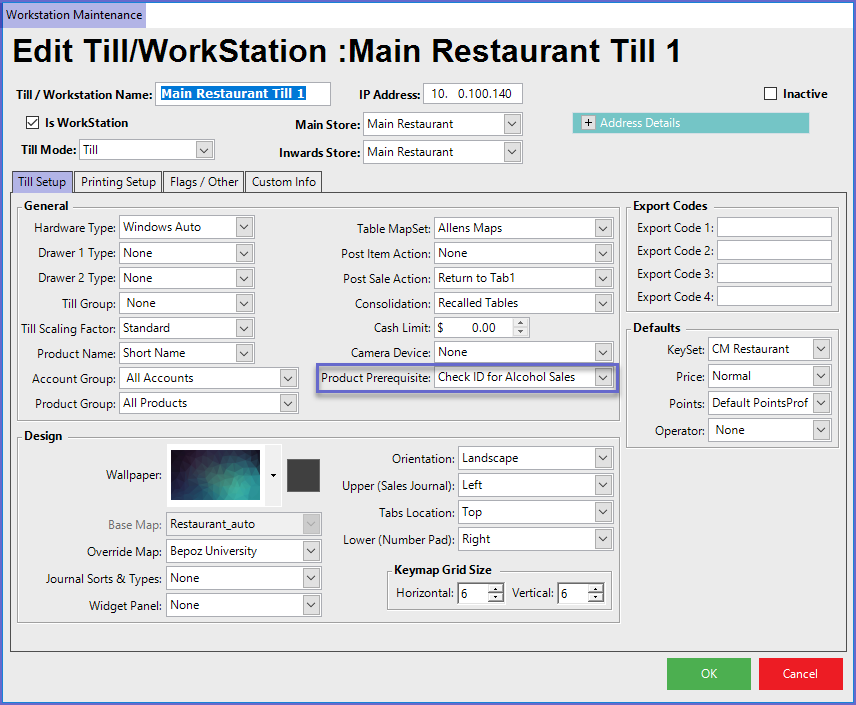Open the Product Prerequisite dropdown

click(x=603, y=378)
